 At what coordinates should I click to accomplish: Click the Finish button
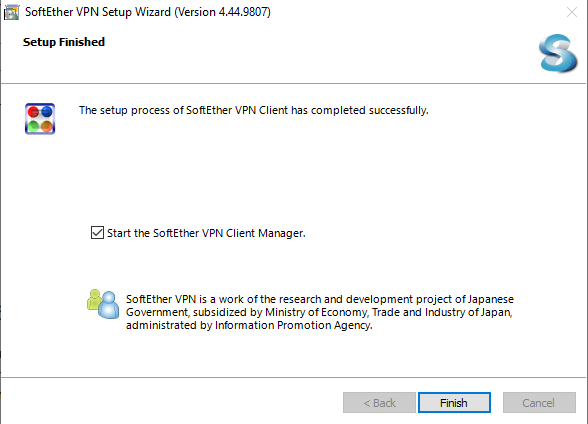(x=454, y=403)
